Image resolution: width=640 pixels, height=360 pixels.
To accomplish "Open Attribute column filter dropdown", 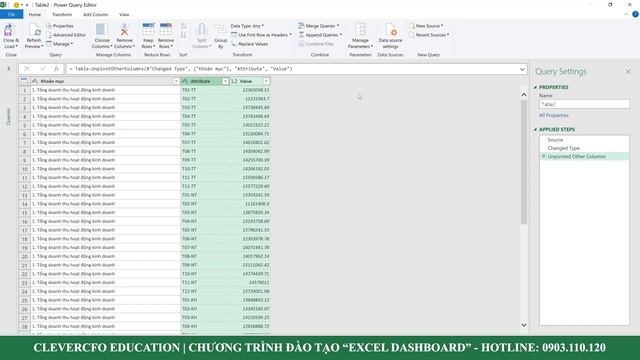I will click(x=225, y=81).
